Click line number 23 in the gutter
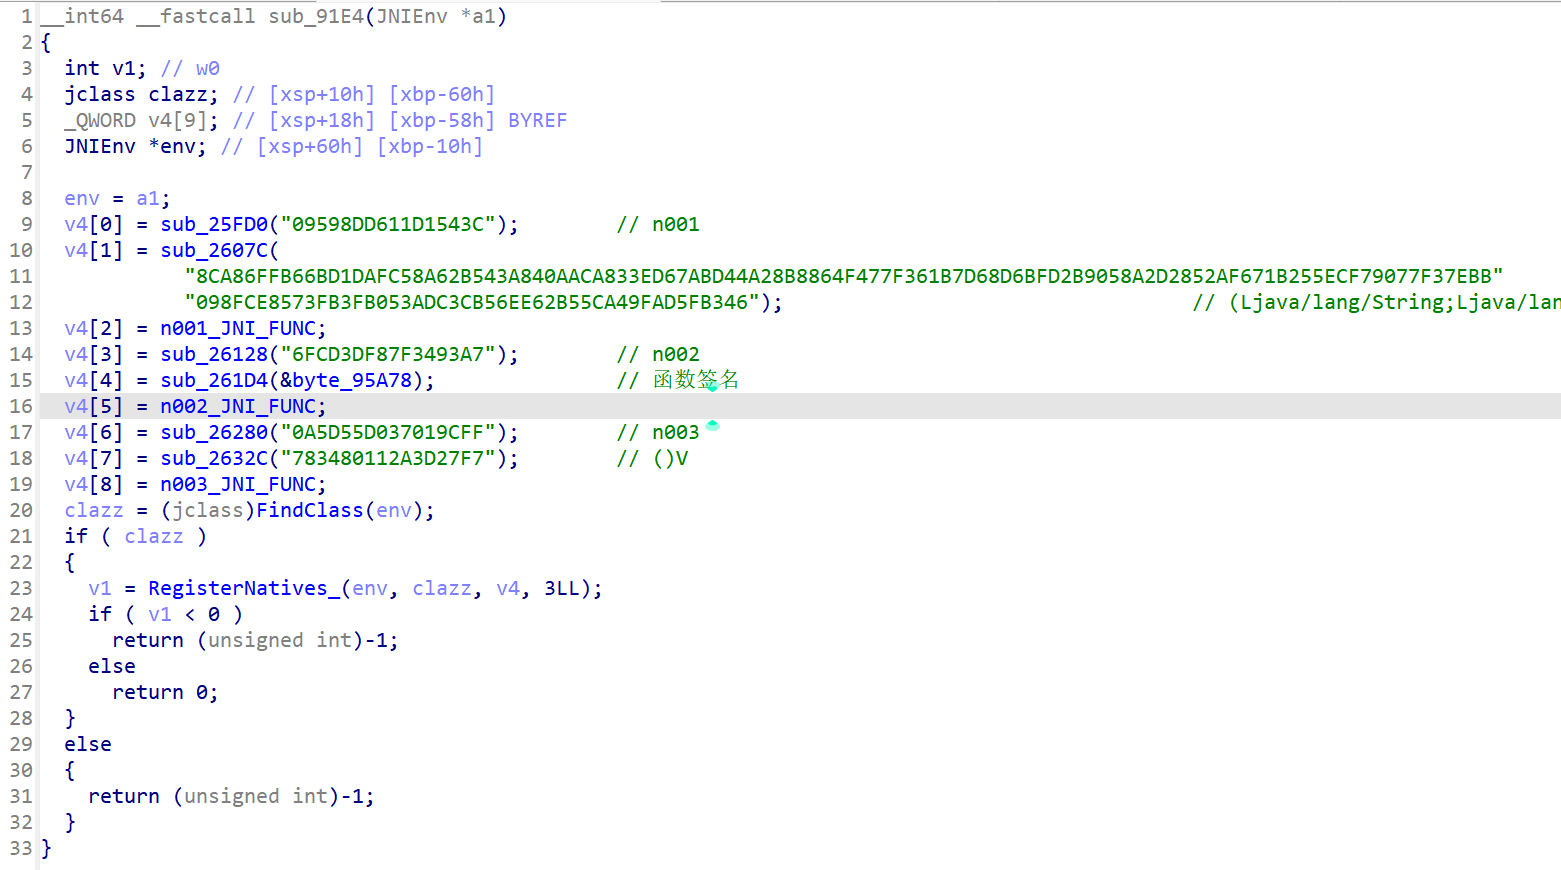The image size is (1561, 870). click(21, 588)
